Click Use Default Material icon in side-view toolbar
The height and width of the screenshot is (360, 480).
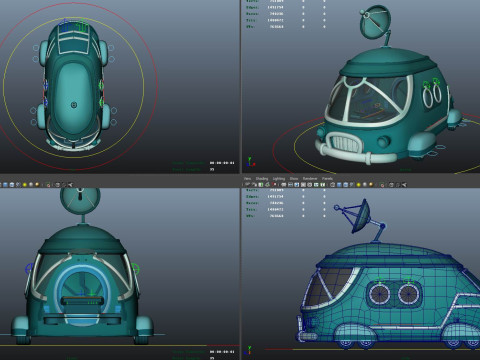click(345, 185)
